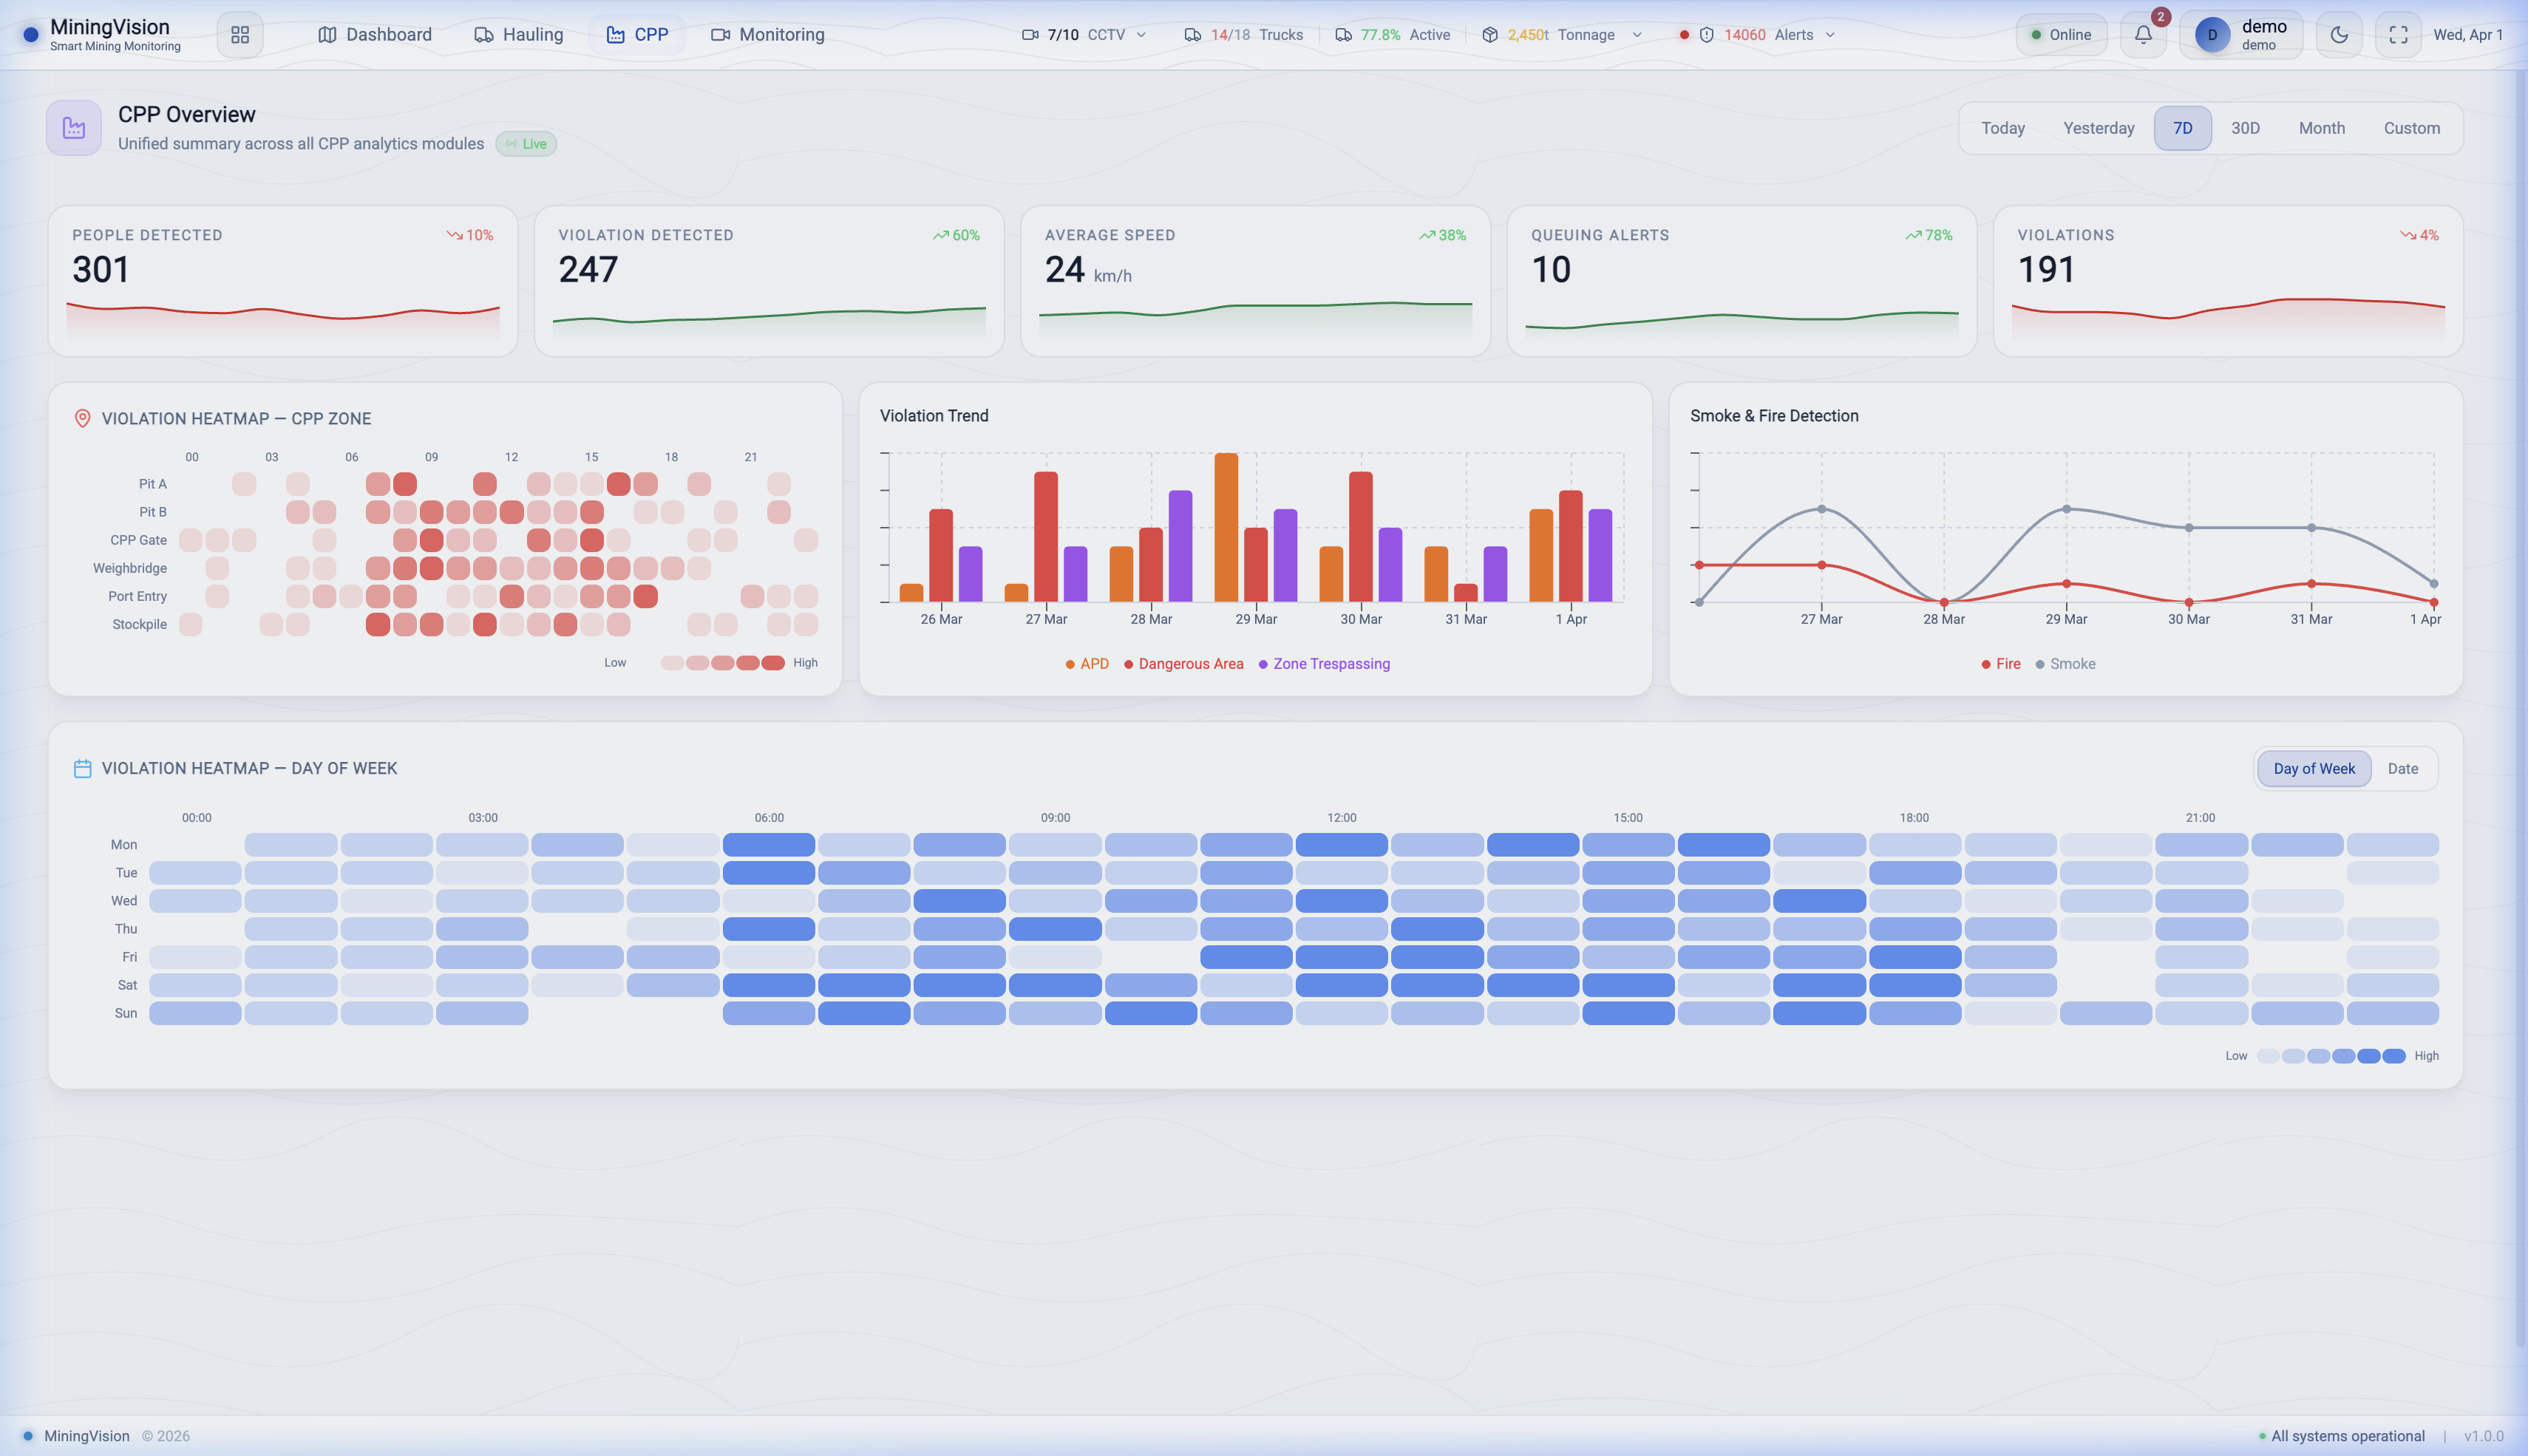Click the violation heatmap location pin icon
The height and width of the screenshot is (1456, 2528).
click(x=83, y=418)
